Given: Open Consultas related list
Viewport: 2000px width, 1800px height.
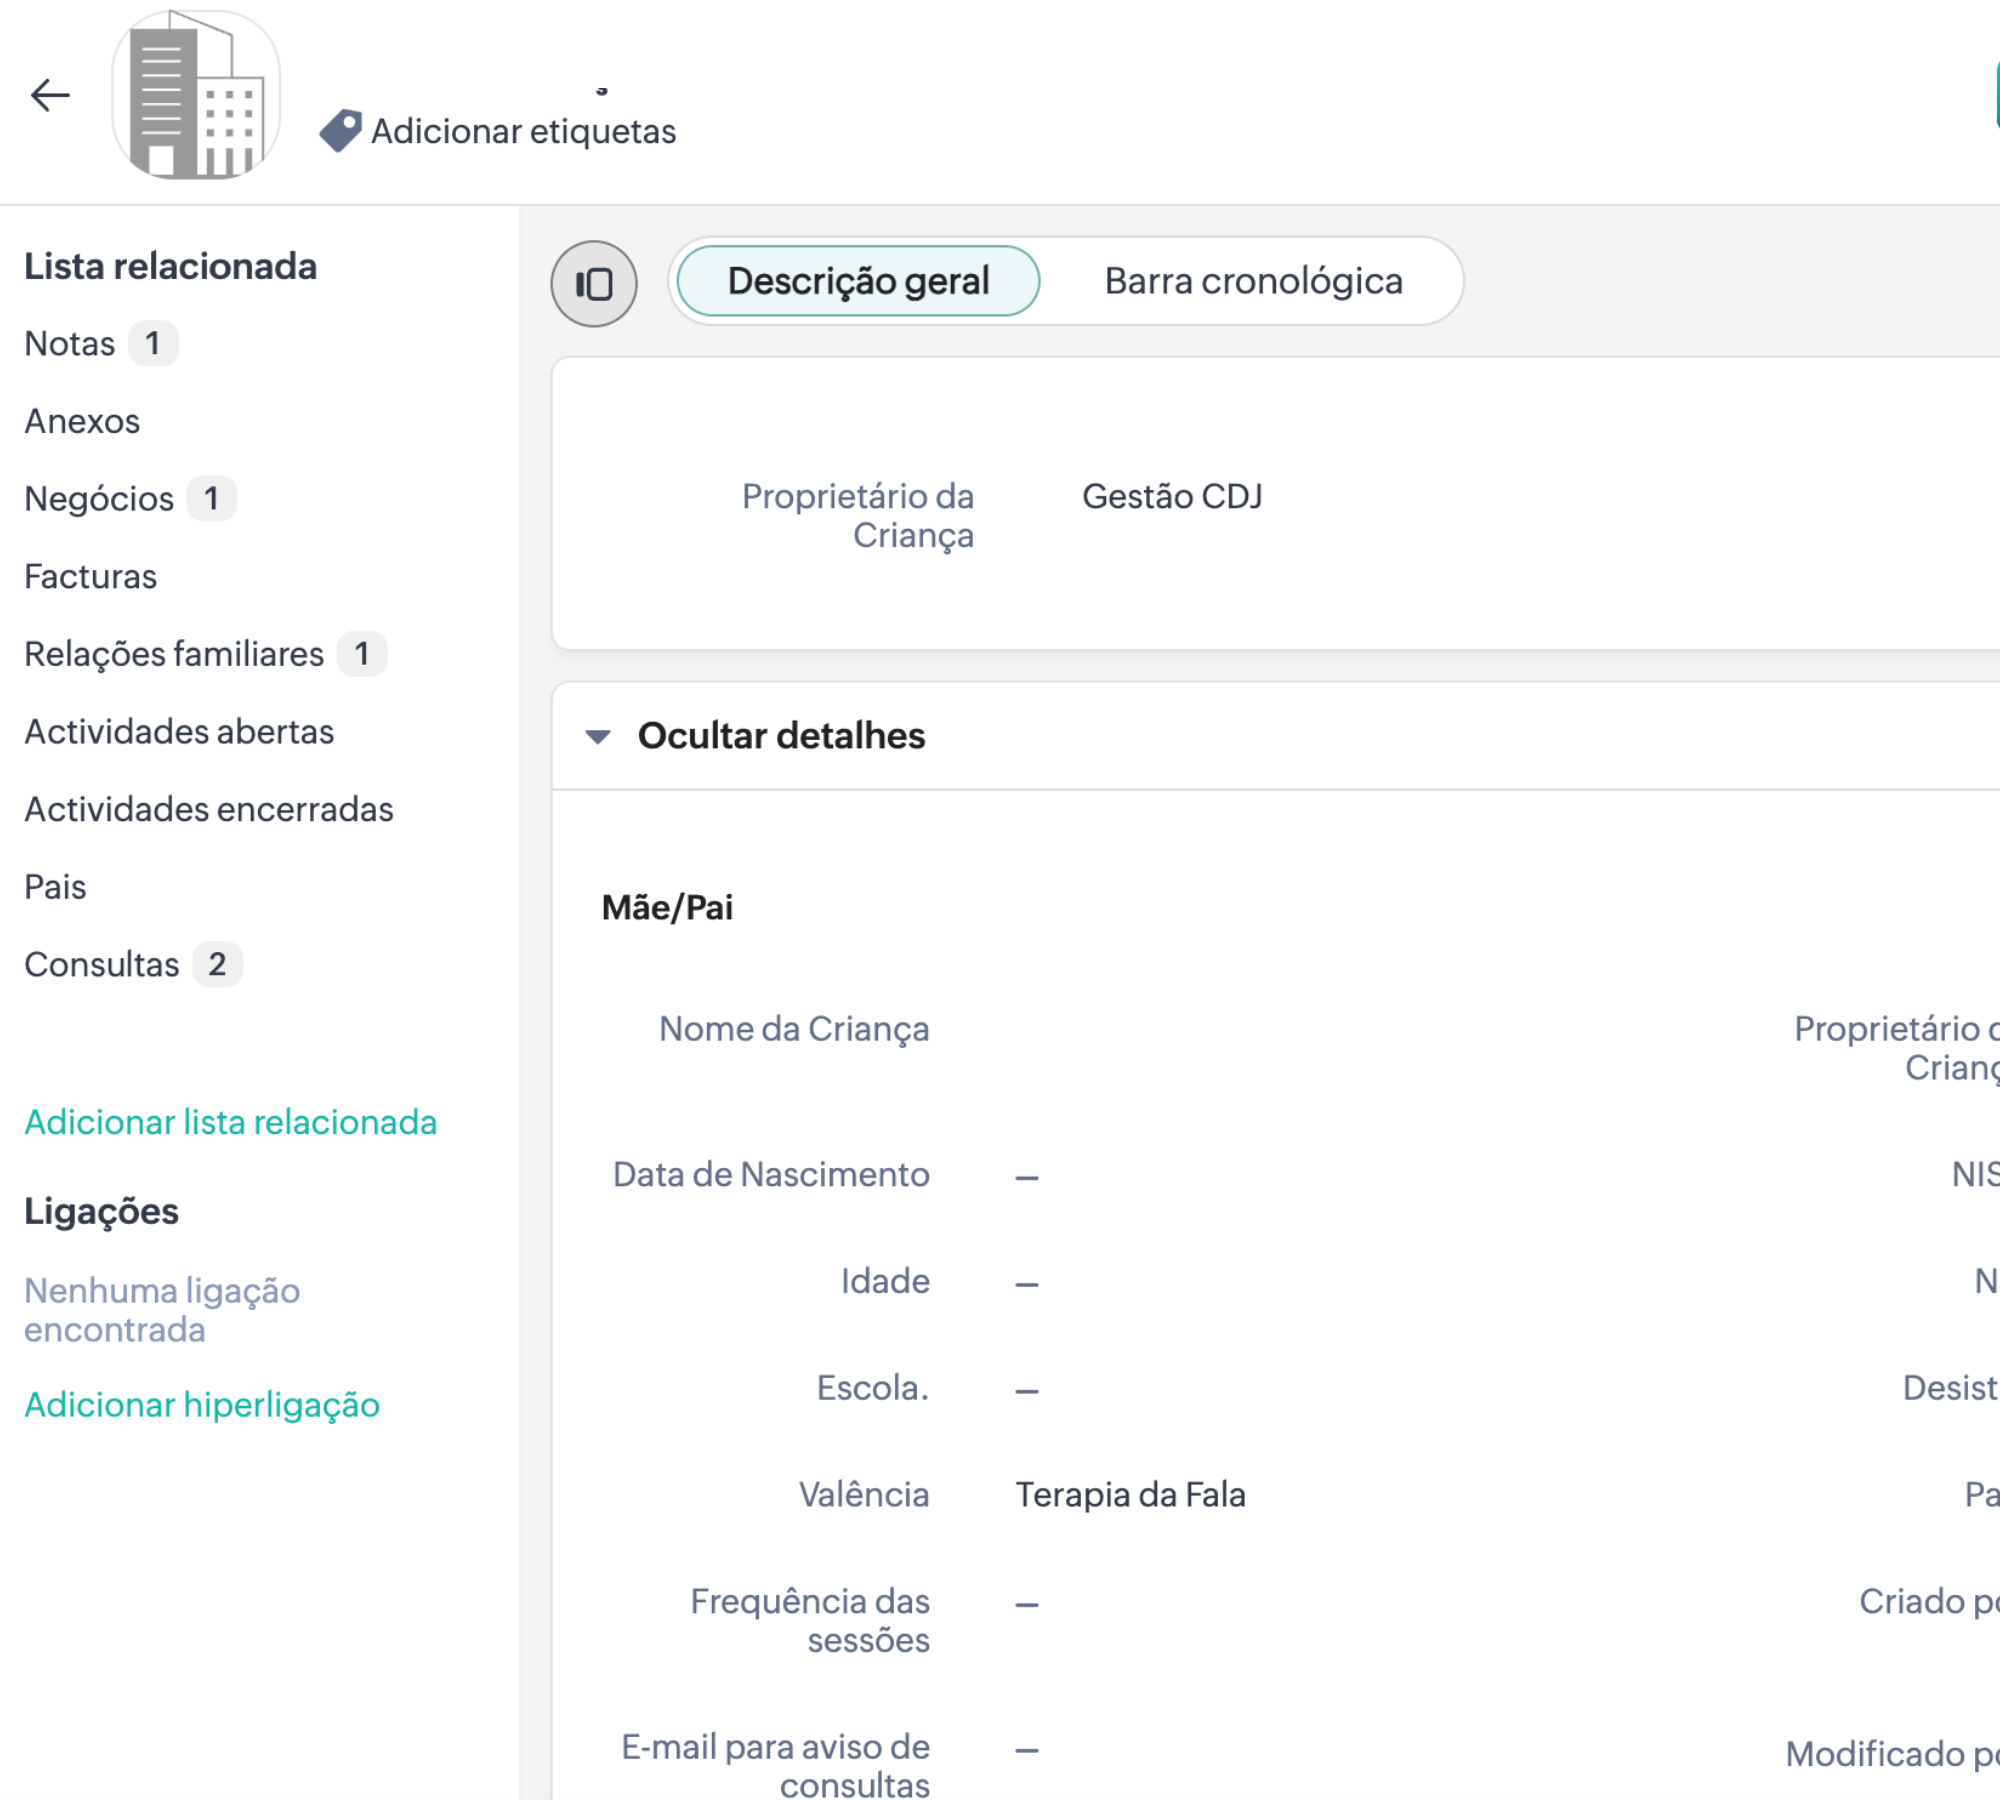Looking at the screenshot, I should pos(102,965).
